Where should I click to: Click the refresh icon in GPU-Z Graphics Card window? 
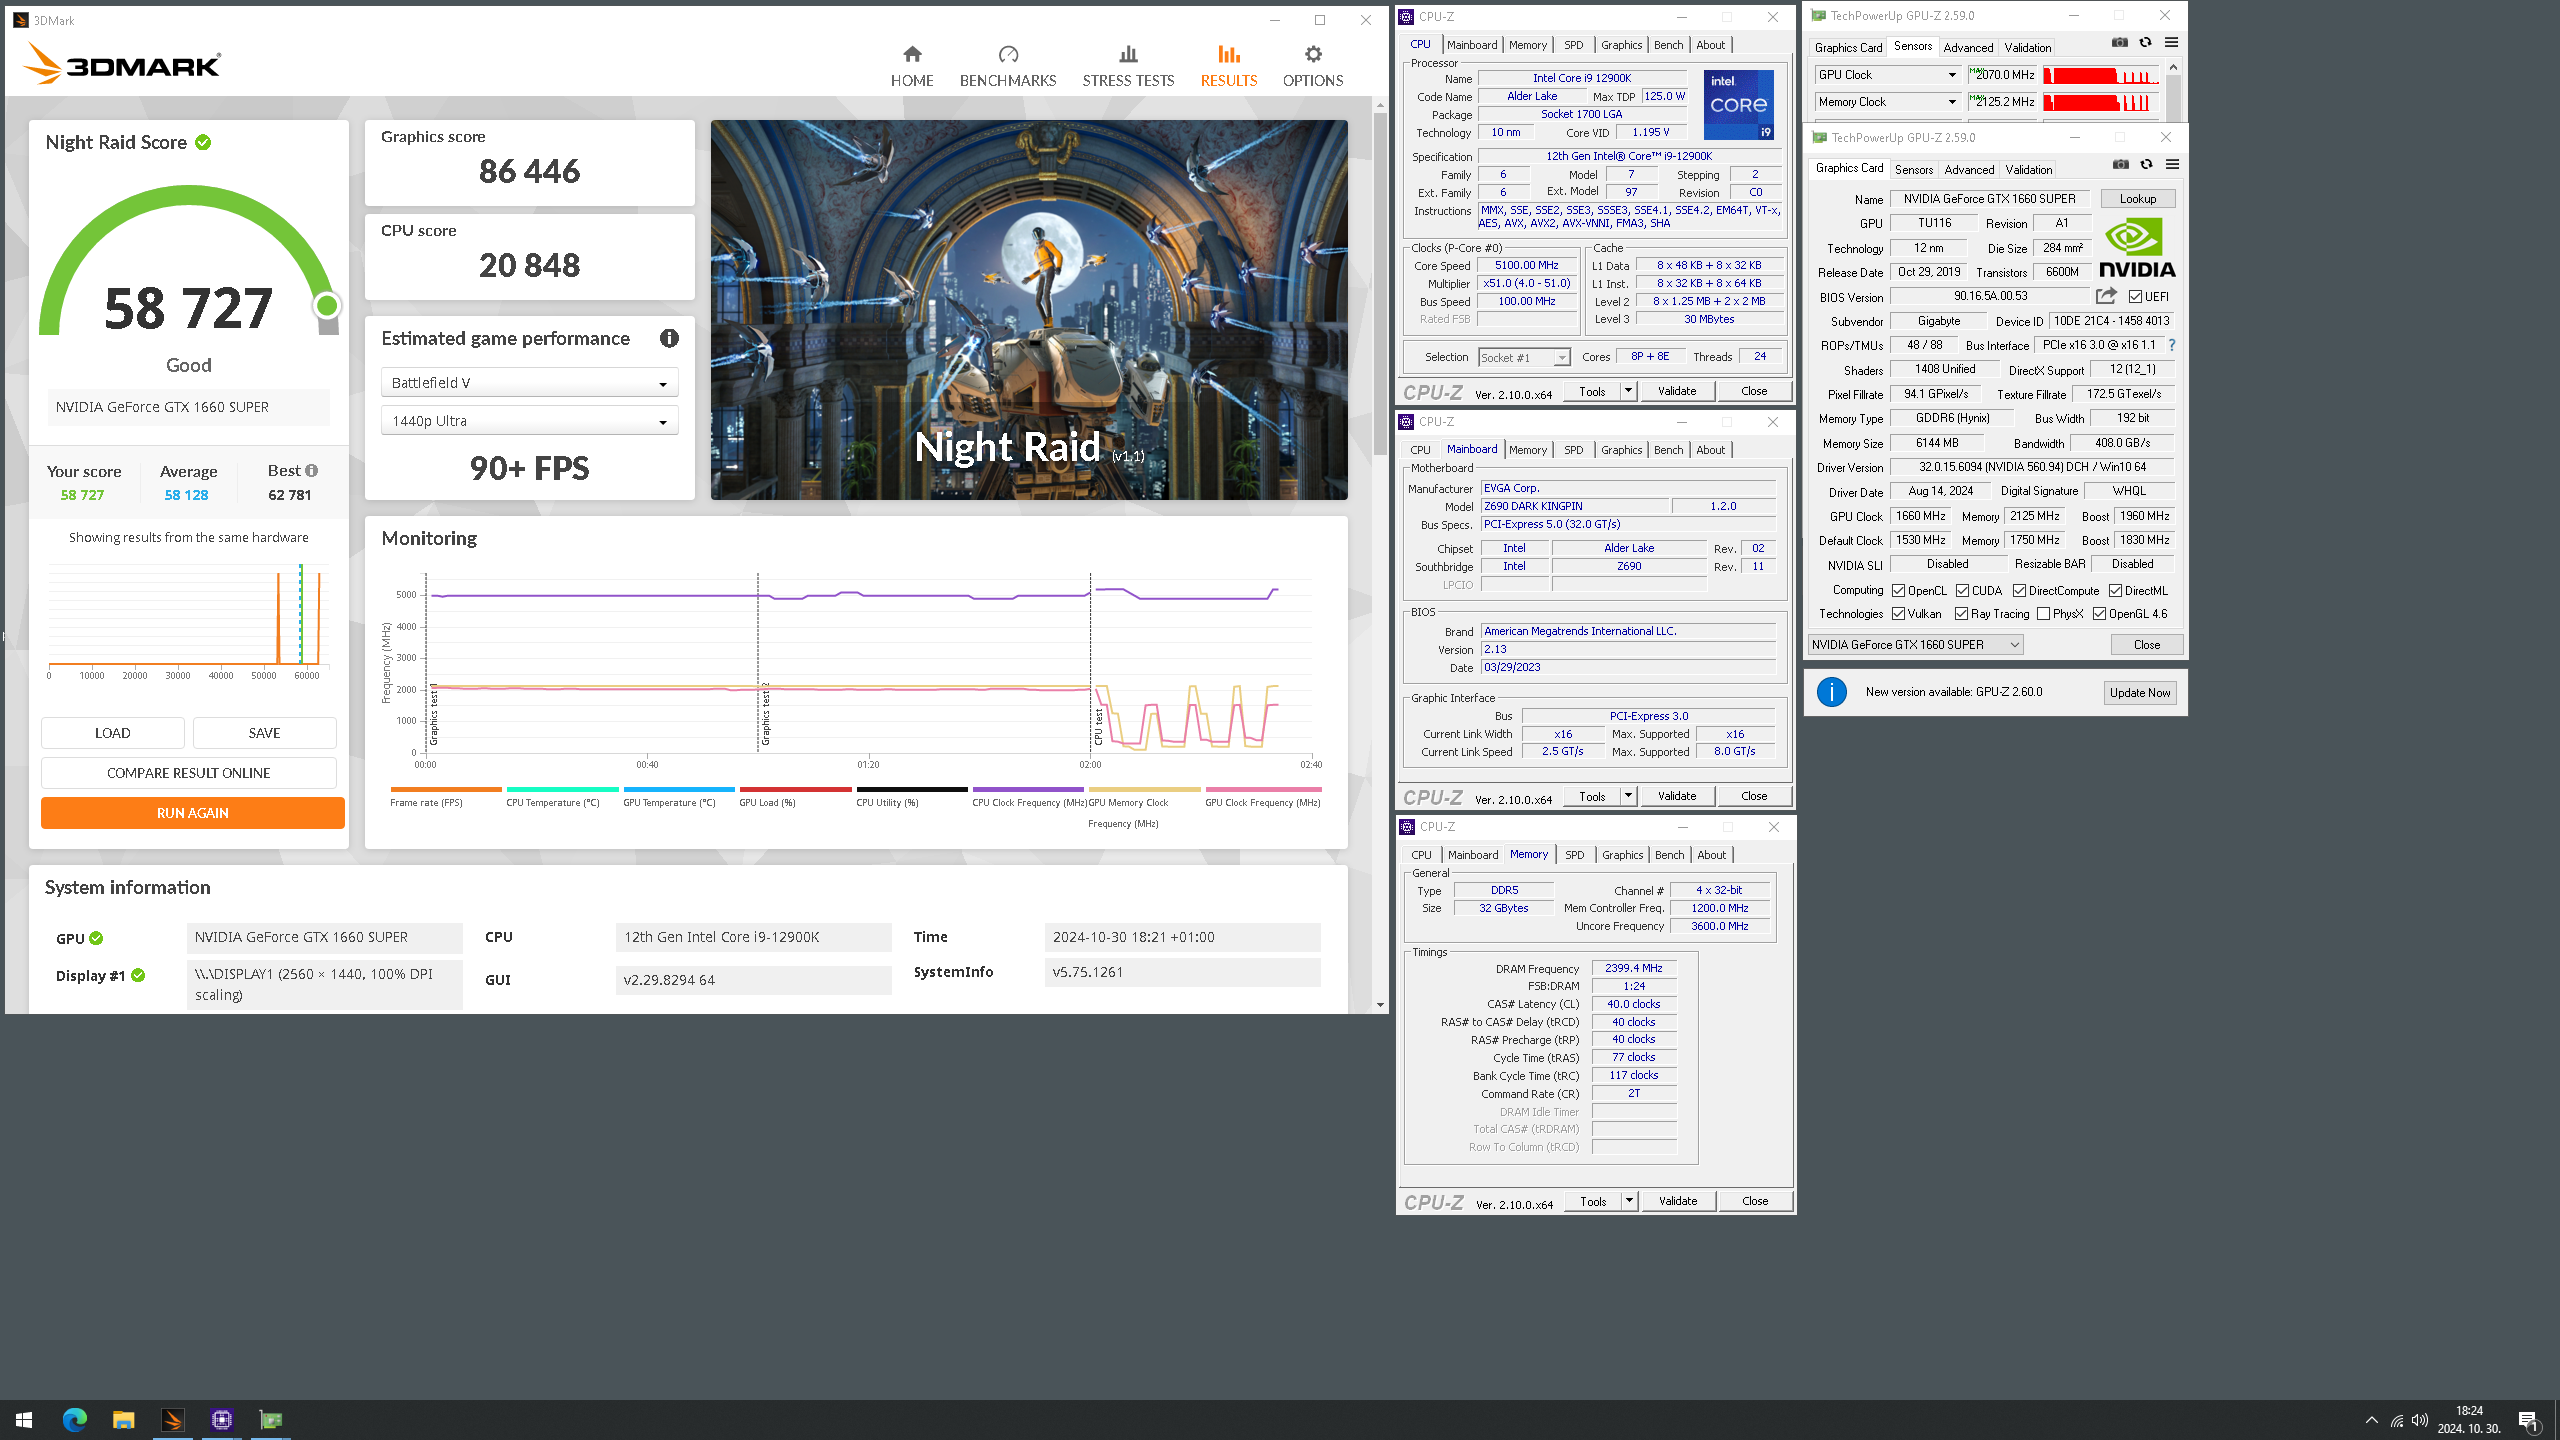pyautogui.click(x=2146, y=165)
